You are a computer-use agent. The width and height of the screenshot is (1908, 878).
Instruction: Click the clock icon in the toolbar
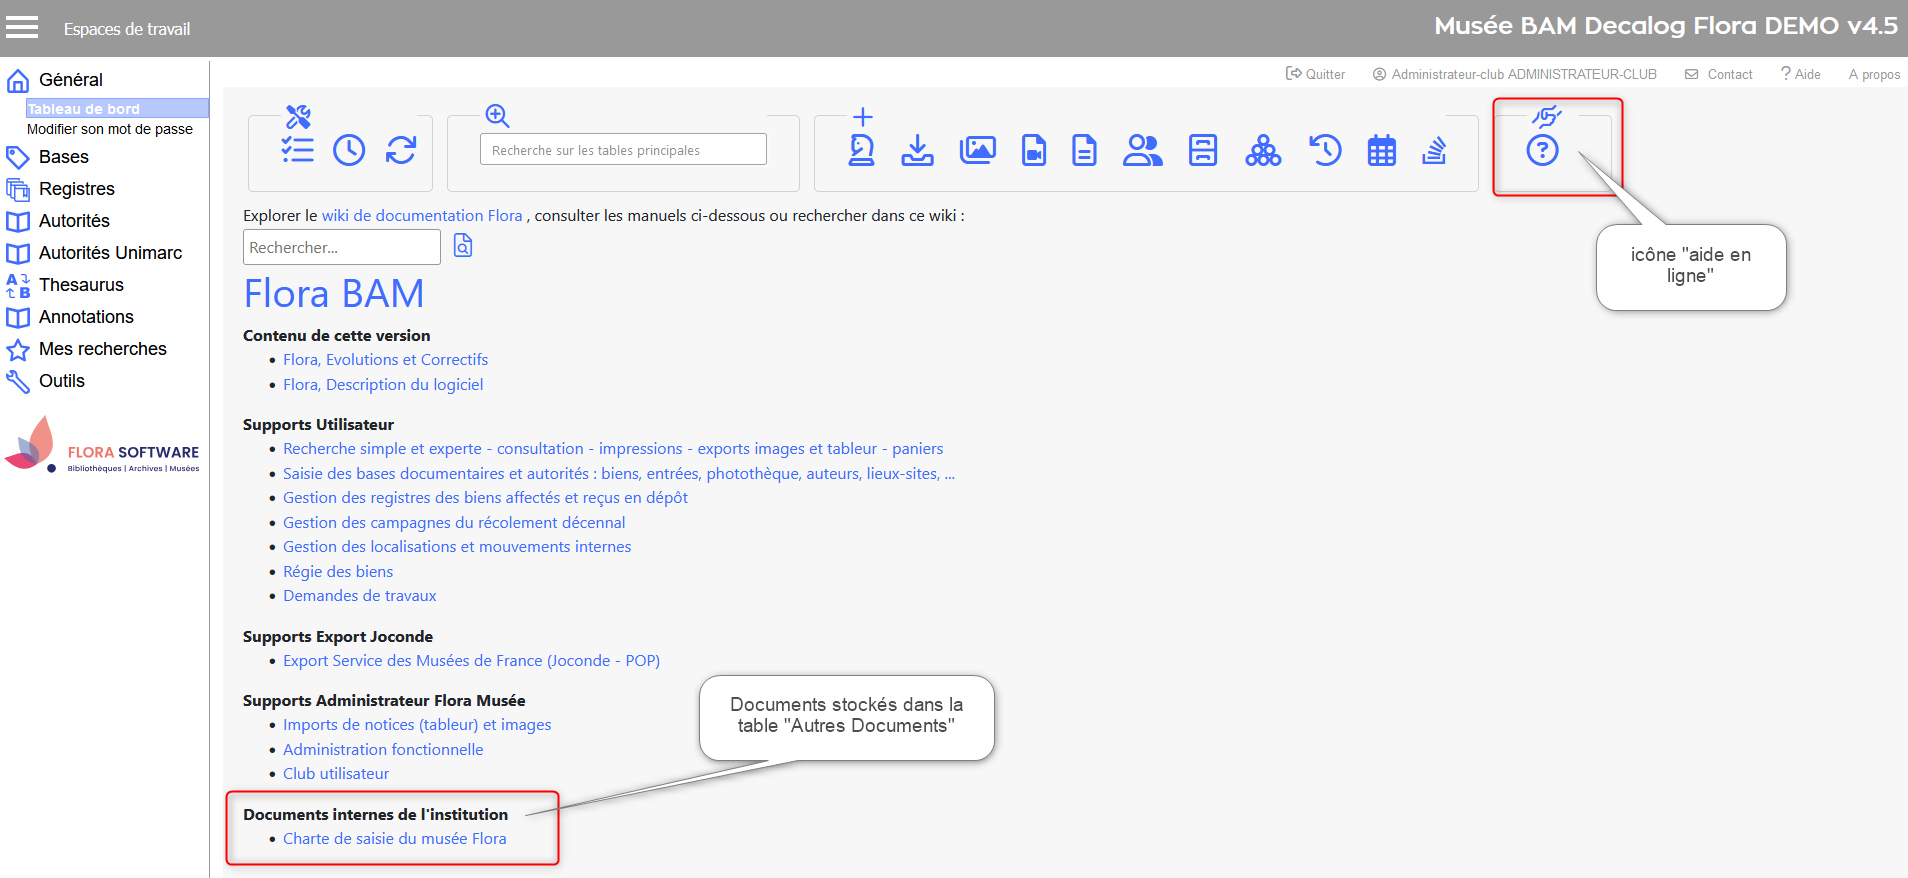(x=349, y=150)
